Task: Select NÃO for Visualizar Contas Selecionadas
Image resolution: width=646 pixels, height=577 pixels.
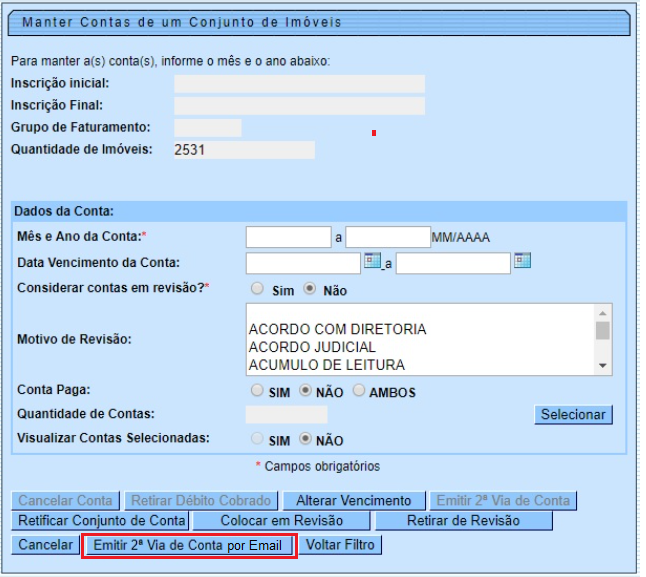Action: (305, 439)
